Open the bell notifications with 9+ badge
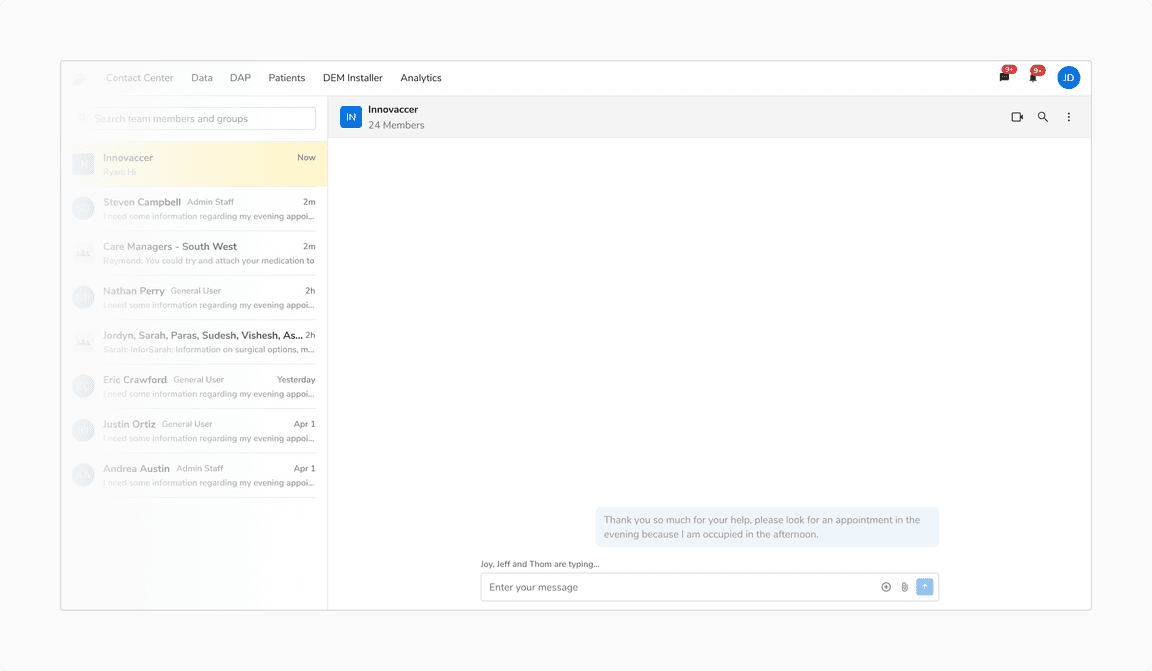The width and height of the screenshot is (1152, 671). [1034, 75]
